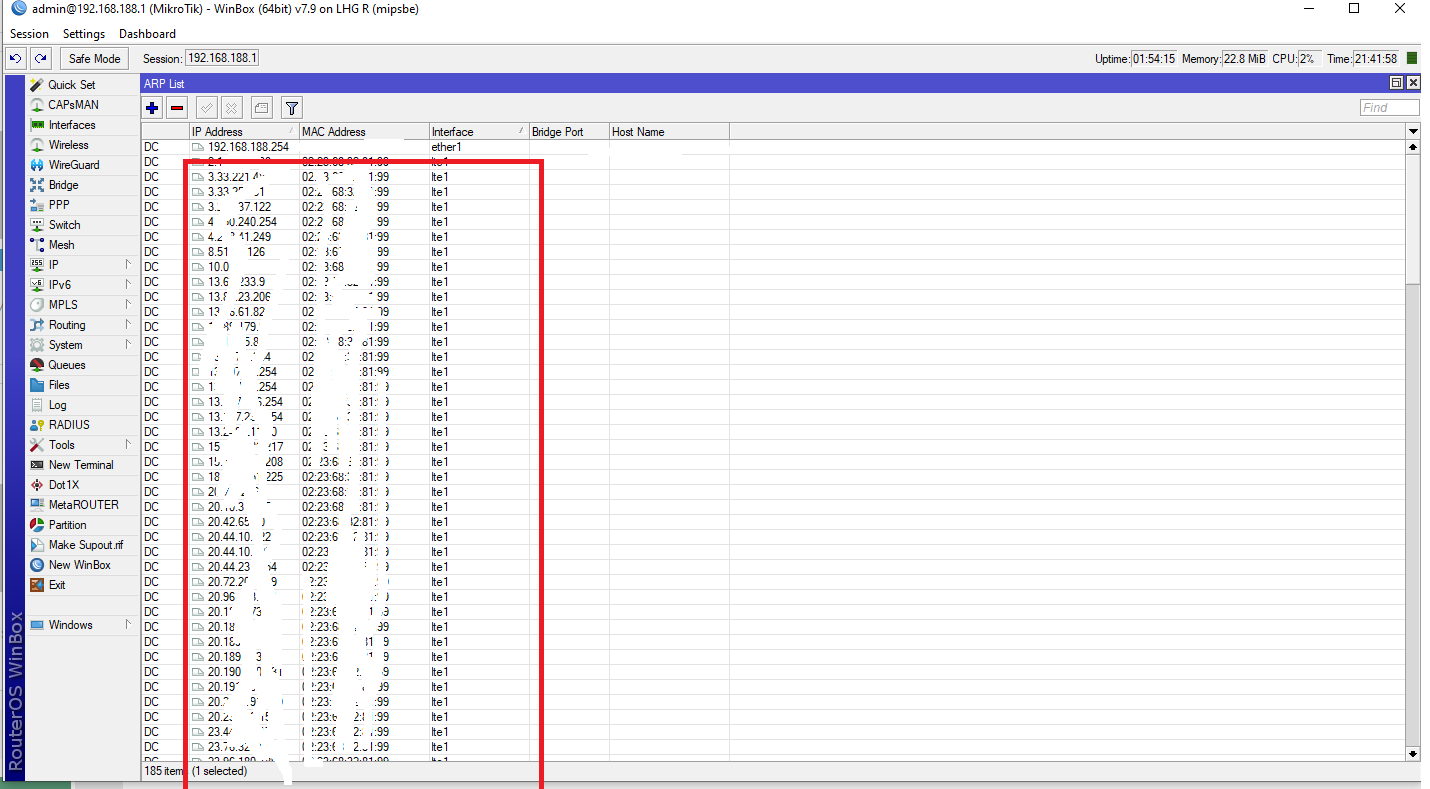Open the Bridge section

coord(63,185)
